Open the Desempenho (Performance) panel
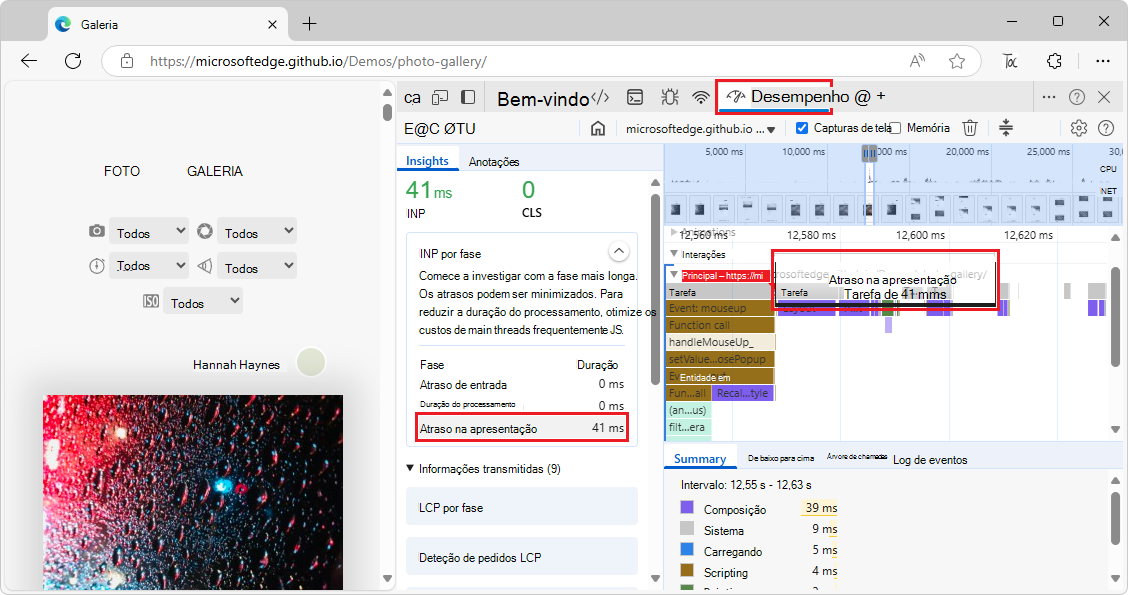 777,97
